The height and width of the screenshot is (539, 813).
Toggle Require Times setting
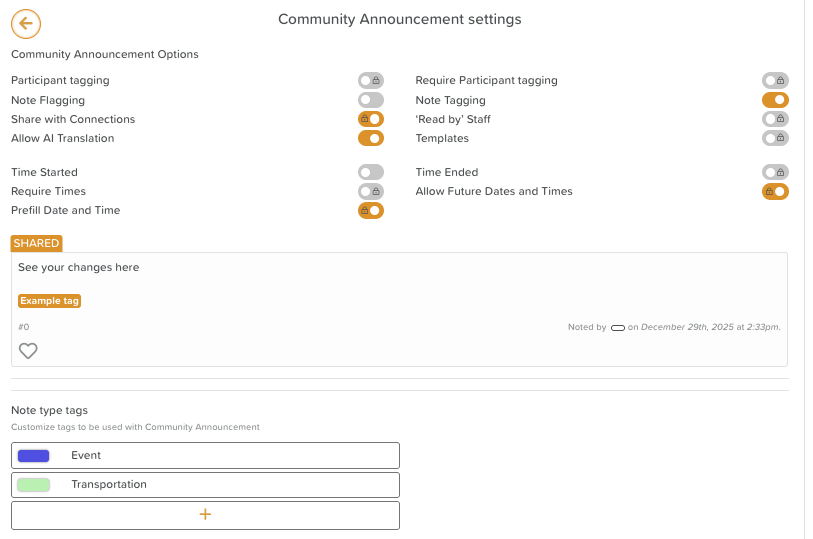[x=371, y=191]
